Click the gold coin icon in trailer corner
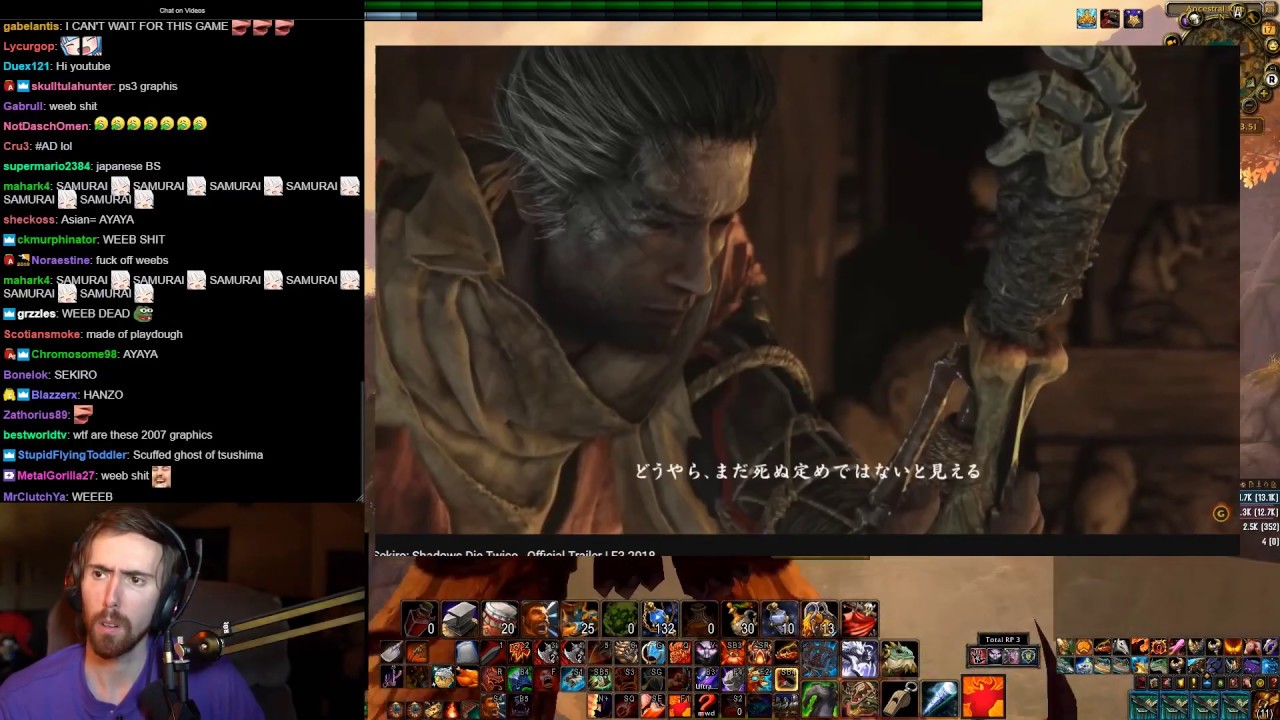This screenshot has height=720, width=1280. click(1220, 514)
